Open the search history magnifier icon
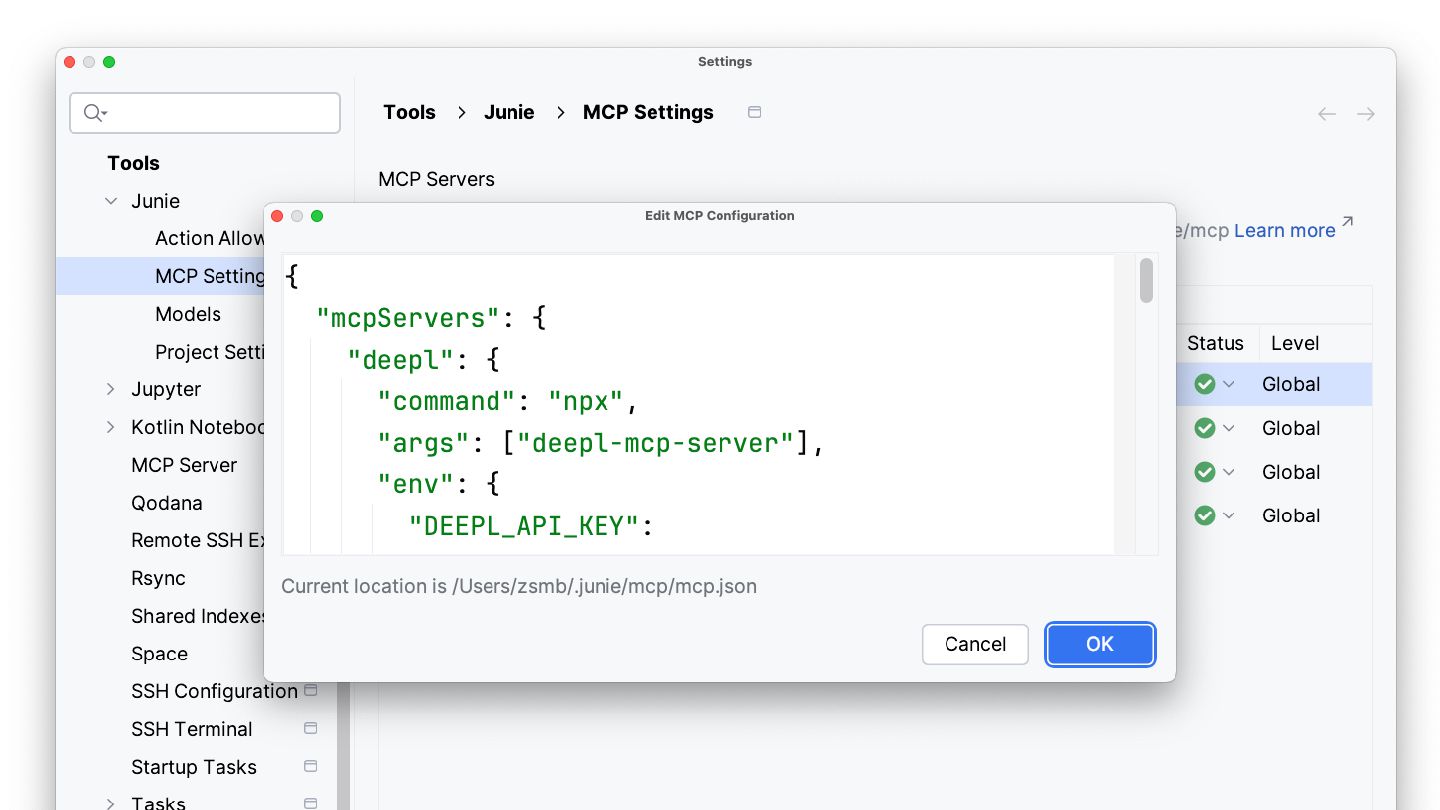 (x=95, y=113)
